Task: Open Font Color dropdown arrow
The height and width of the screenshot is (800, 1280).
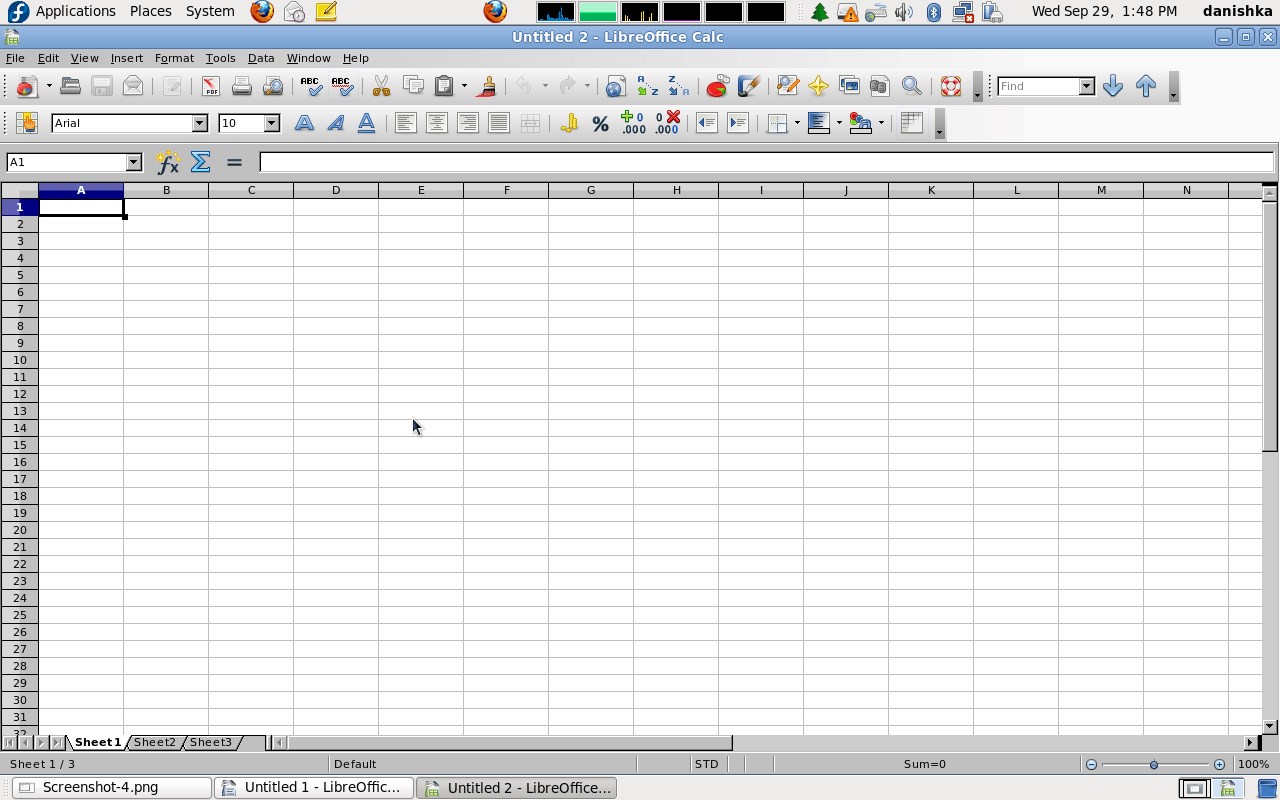Action: coord(881,123)
